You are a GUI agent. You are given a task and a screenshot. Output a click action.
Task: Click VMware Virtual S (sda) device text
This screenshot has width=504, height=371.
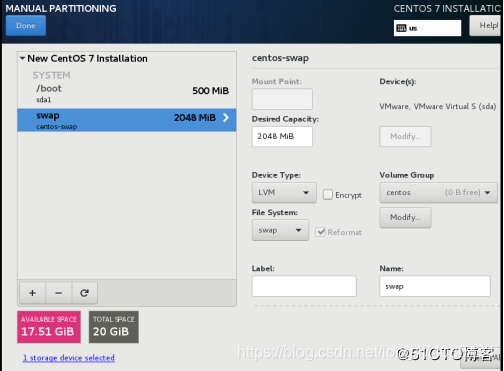[x=438, y=106]
